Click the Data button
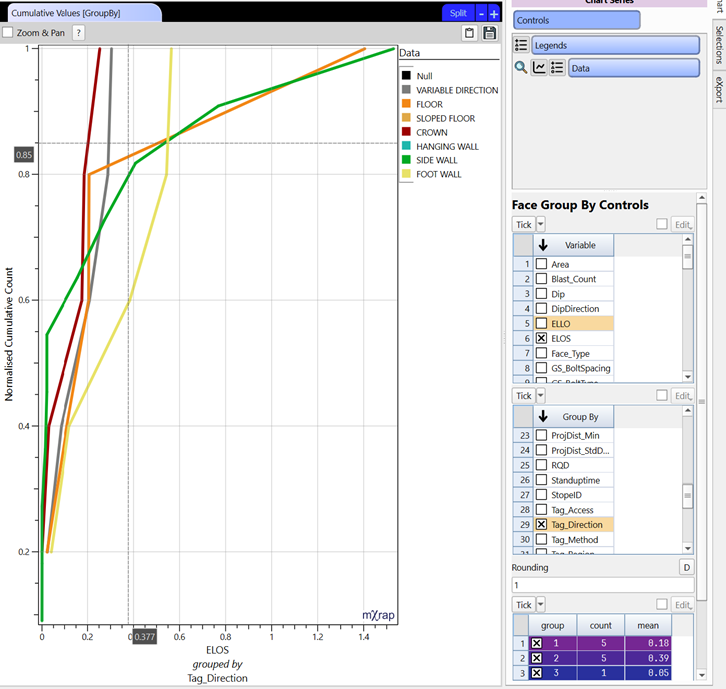 coord(633,68)
